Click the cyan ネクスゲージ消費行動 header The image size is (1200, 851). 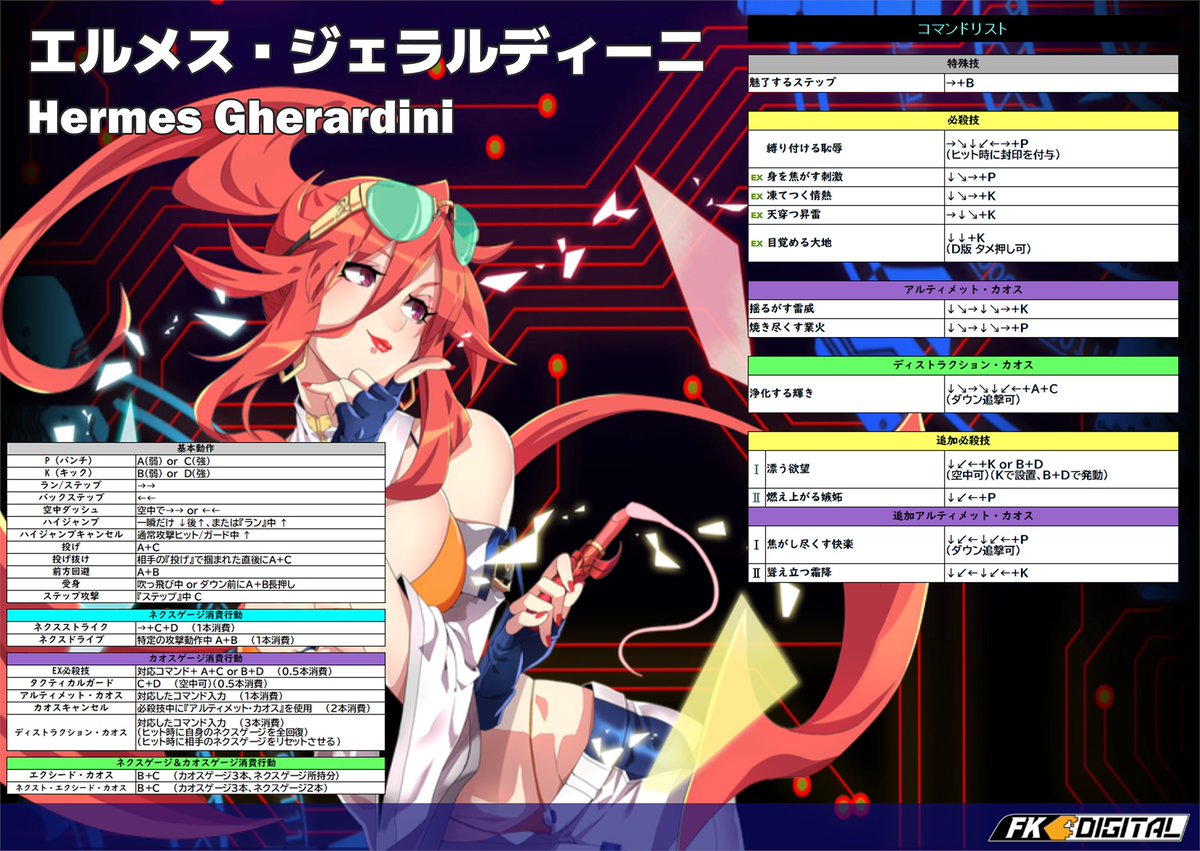[x=196, y=615]
